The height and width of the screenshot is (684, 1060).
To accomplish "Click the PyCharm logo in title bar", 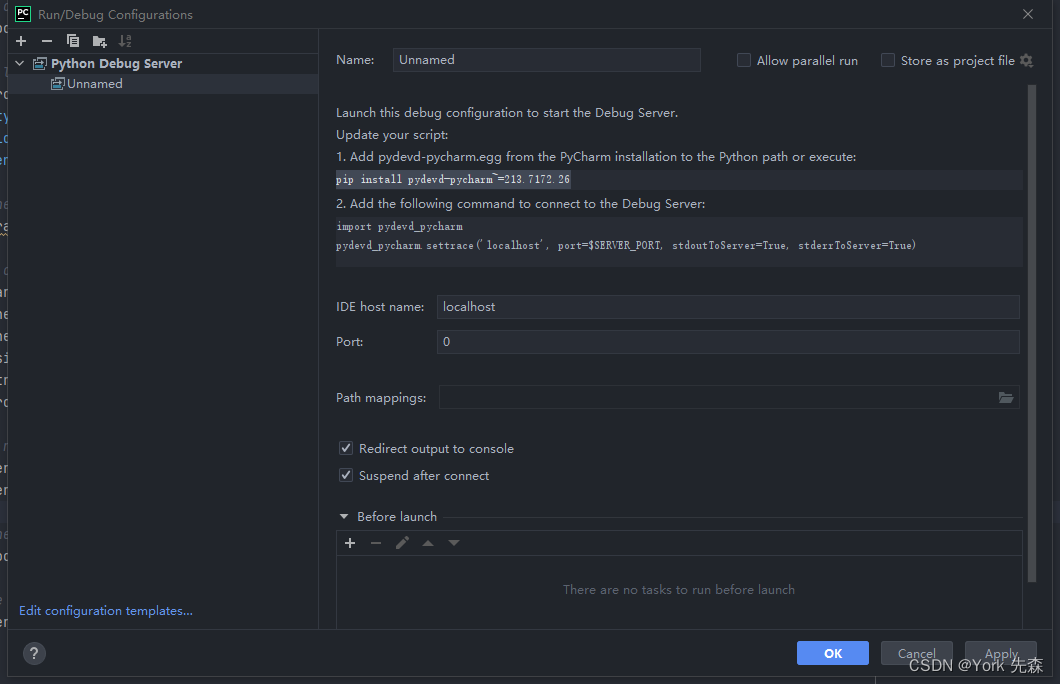I will tap(22, 14).
